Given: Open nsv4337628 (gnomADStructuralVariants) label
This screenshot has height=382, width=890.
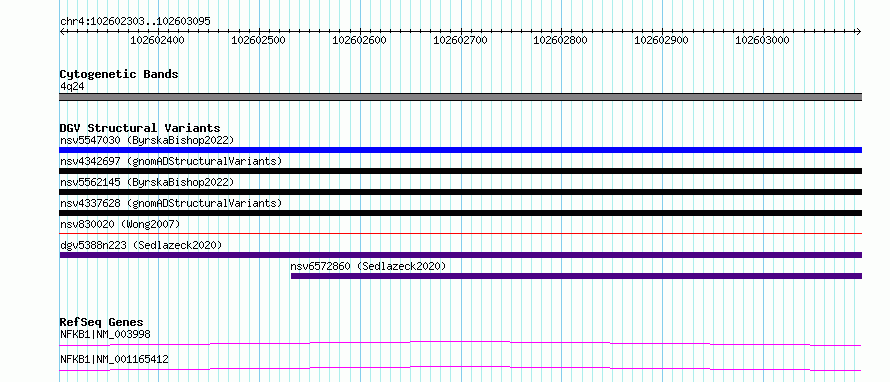Looking at the screenshot, I should [x=171, y=203].
